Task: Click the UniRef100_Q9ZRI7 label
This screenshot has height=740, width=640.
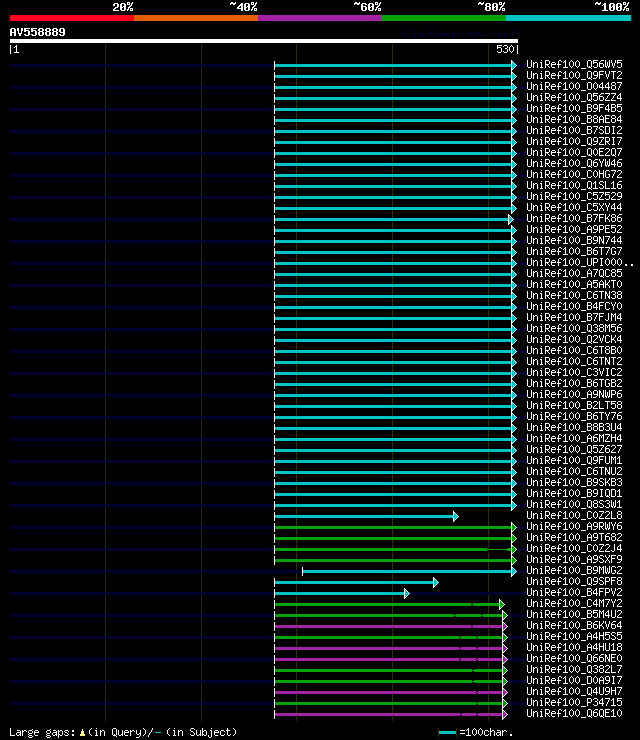Action: tap(574, 142)
